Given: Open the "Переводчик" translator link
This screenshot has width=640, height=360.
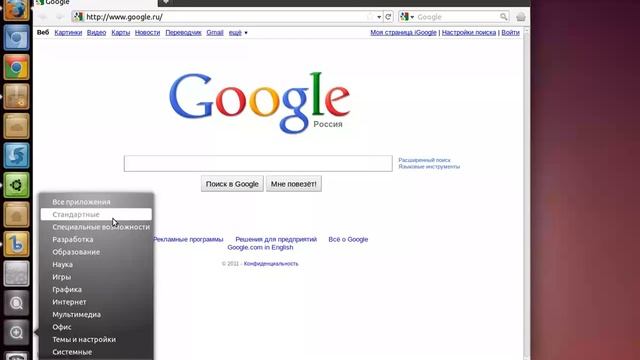Looking at the screenshot, I should point(183,33).
